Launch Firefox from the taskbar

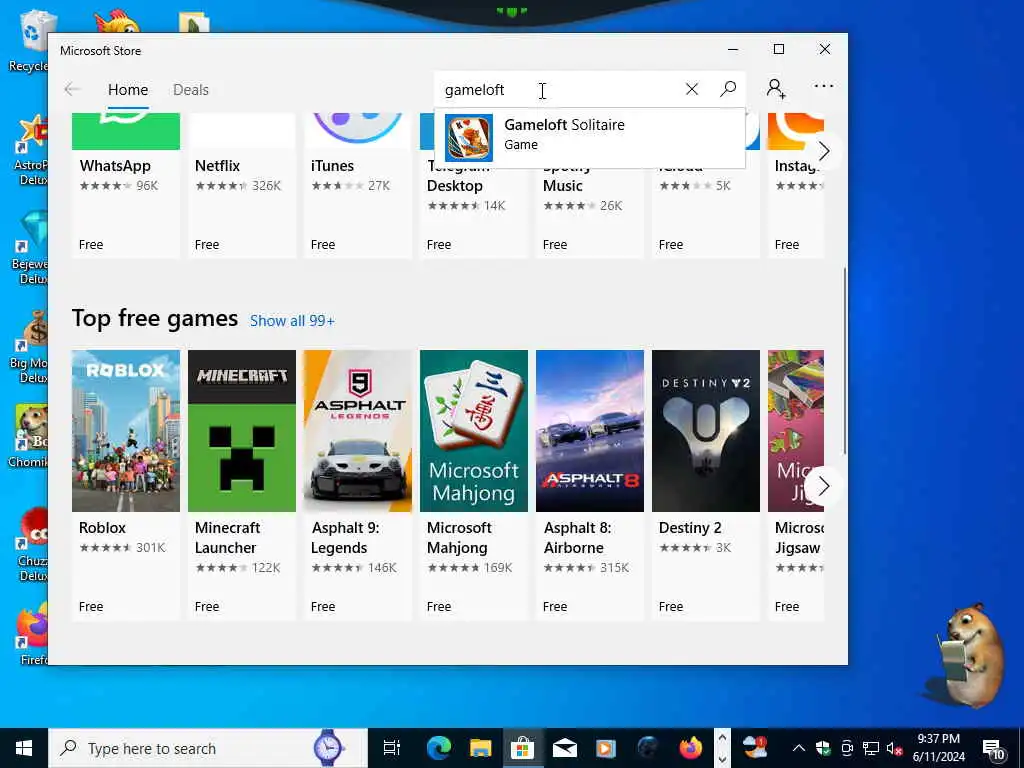point(690,748)
